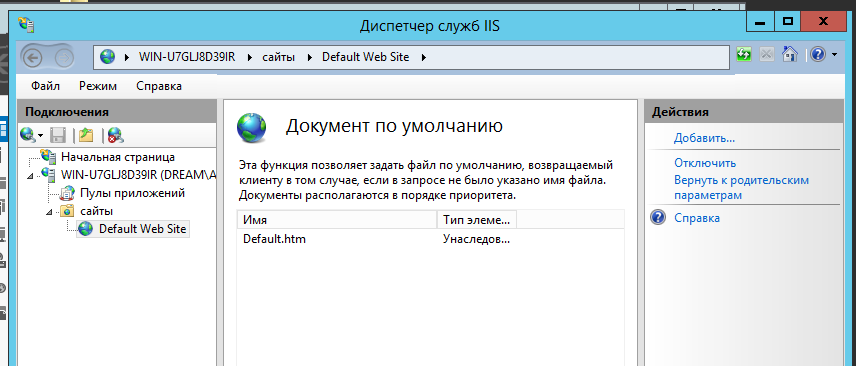Click the large globe icon beside page heading
This screenshot has height=366, width=856.
251,128
